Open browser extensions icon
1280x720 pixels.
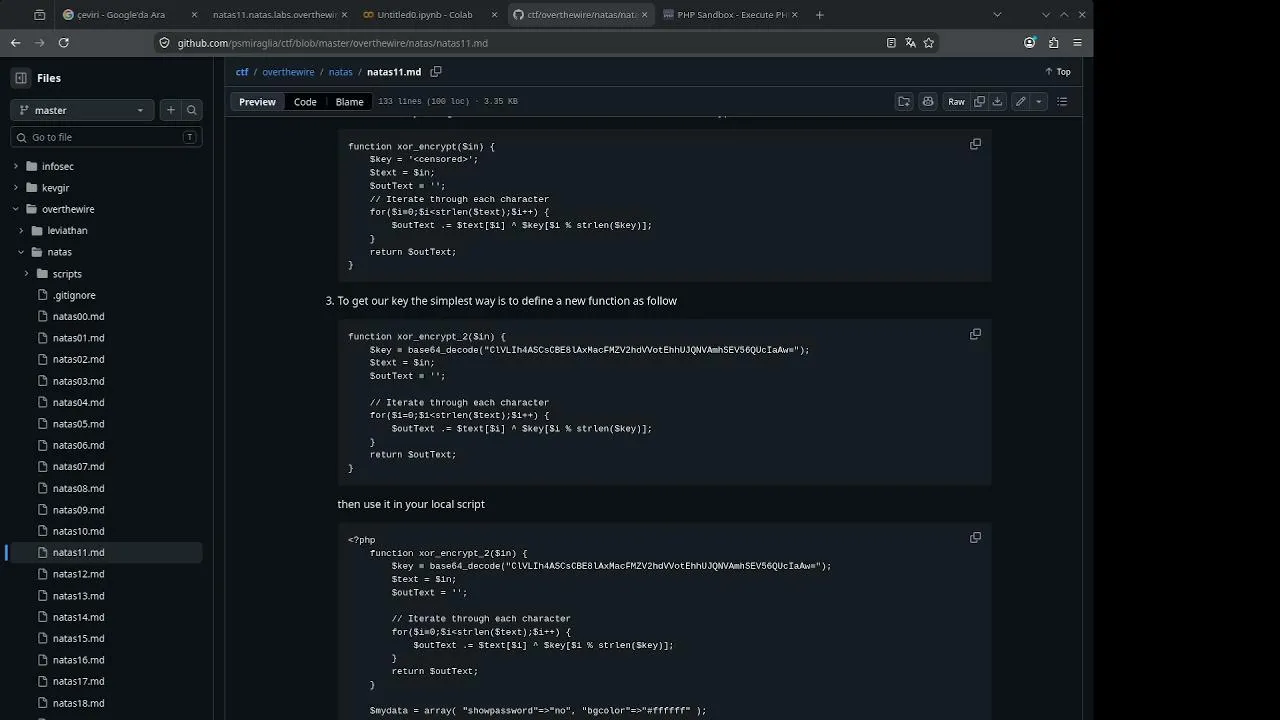pos(1053,43)
